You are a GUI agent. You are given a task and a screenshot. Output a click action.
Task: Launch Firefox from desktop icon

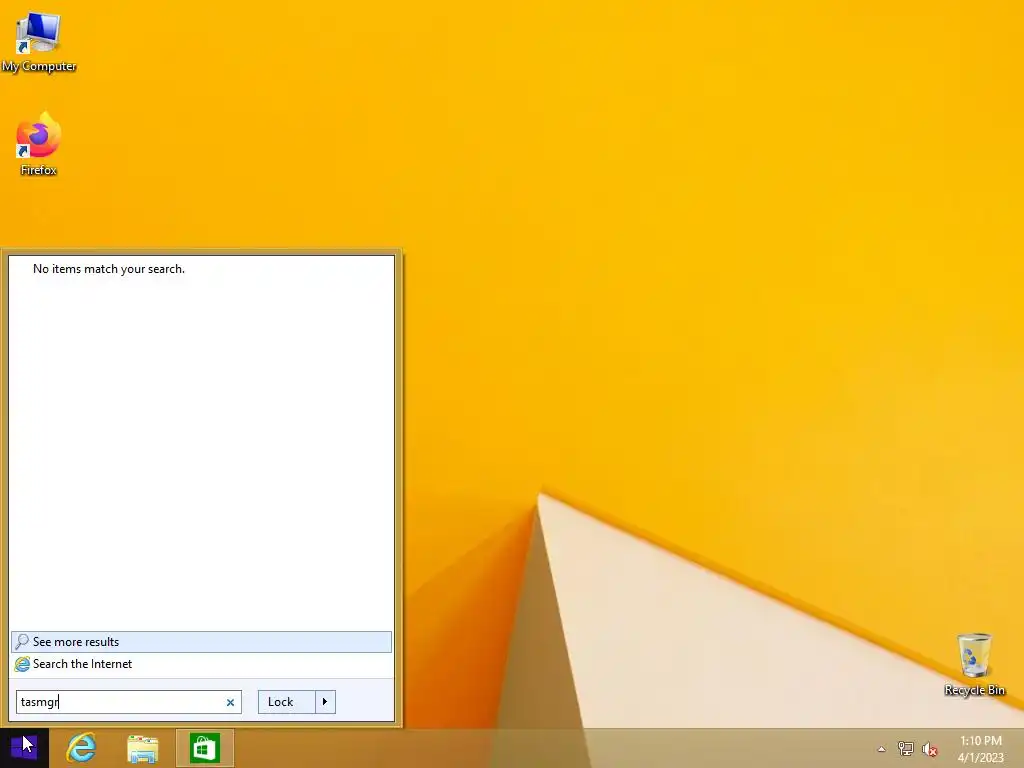click(39, 144)
